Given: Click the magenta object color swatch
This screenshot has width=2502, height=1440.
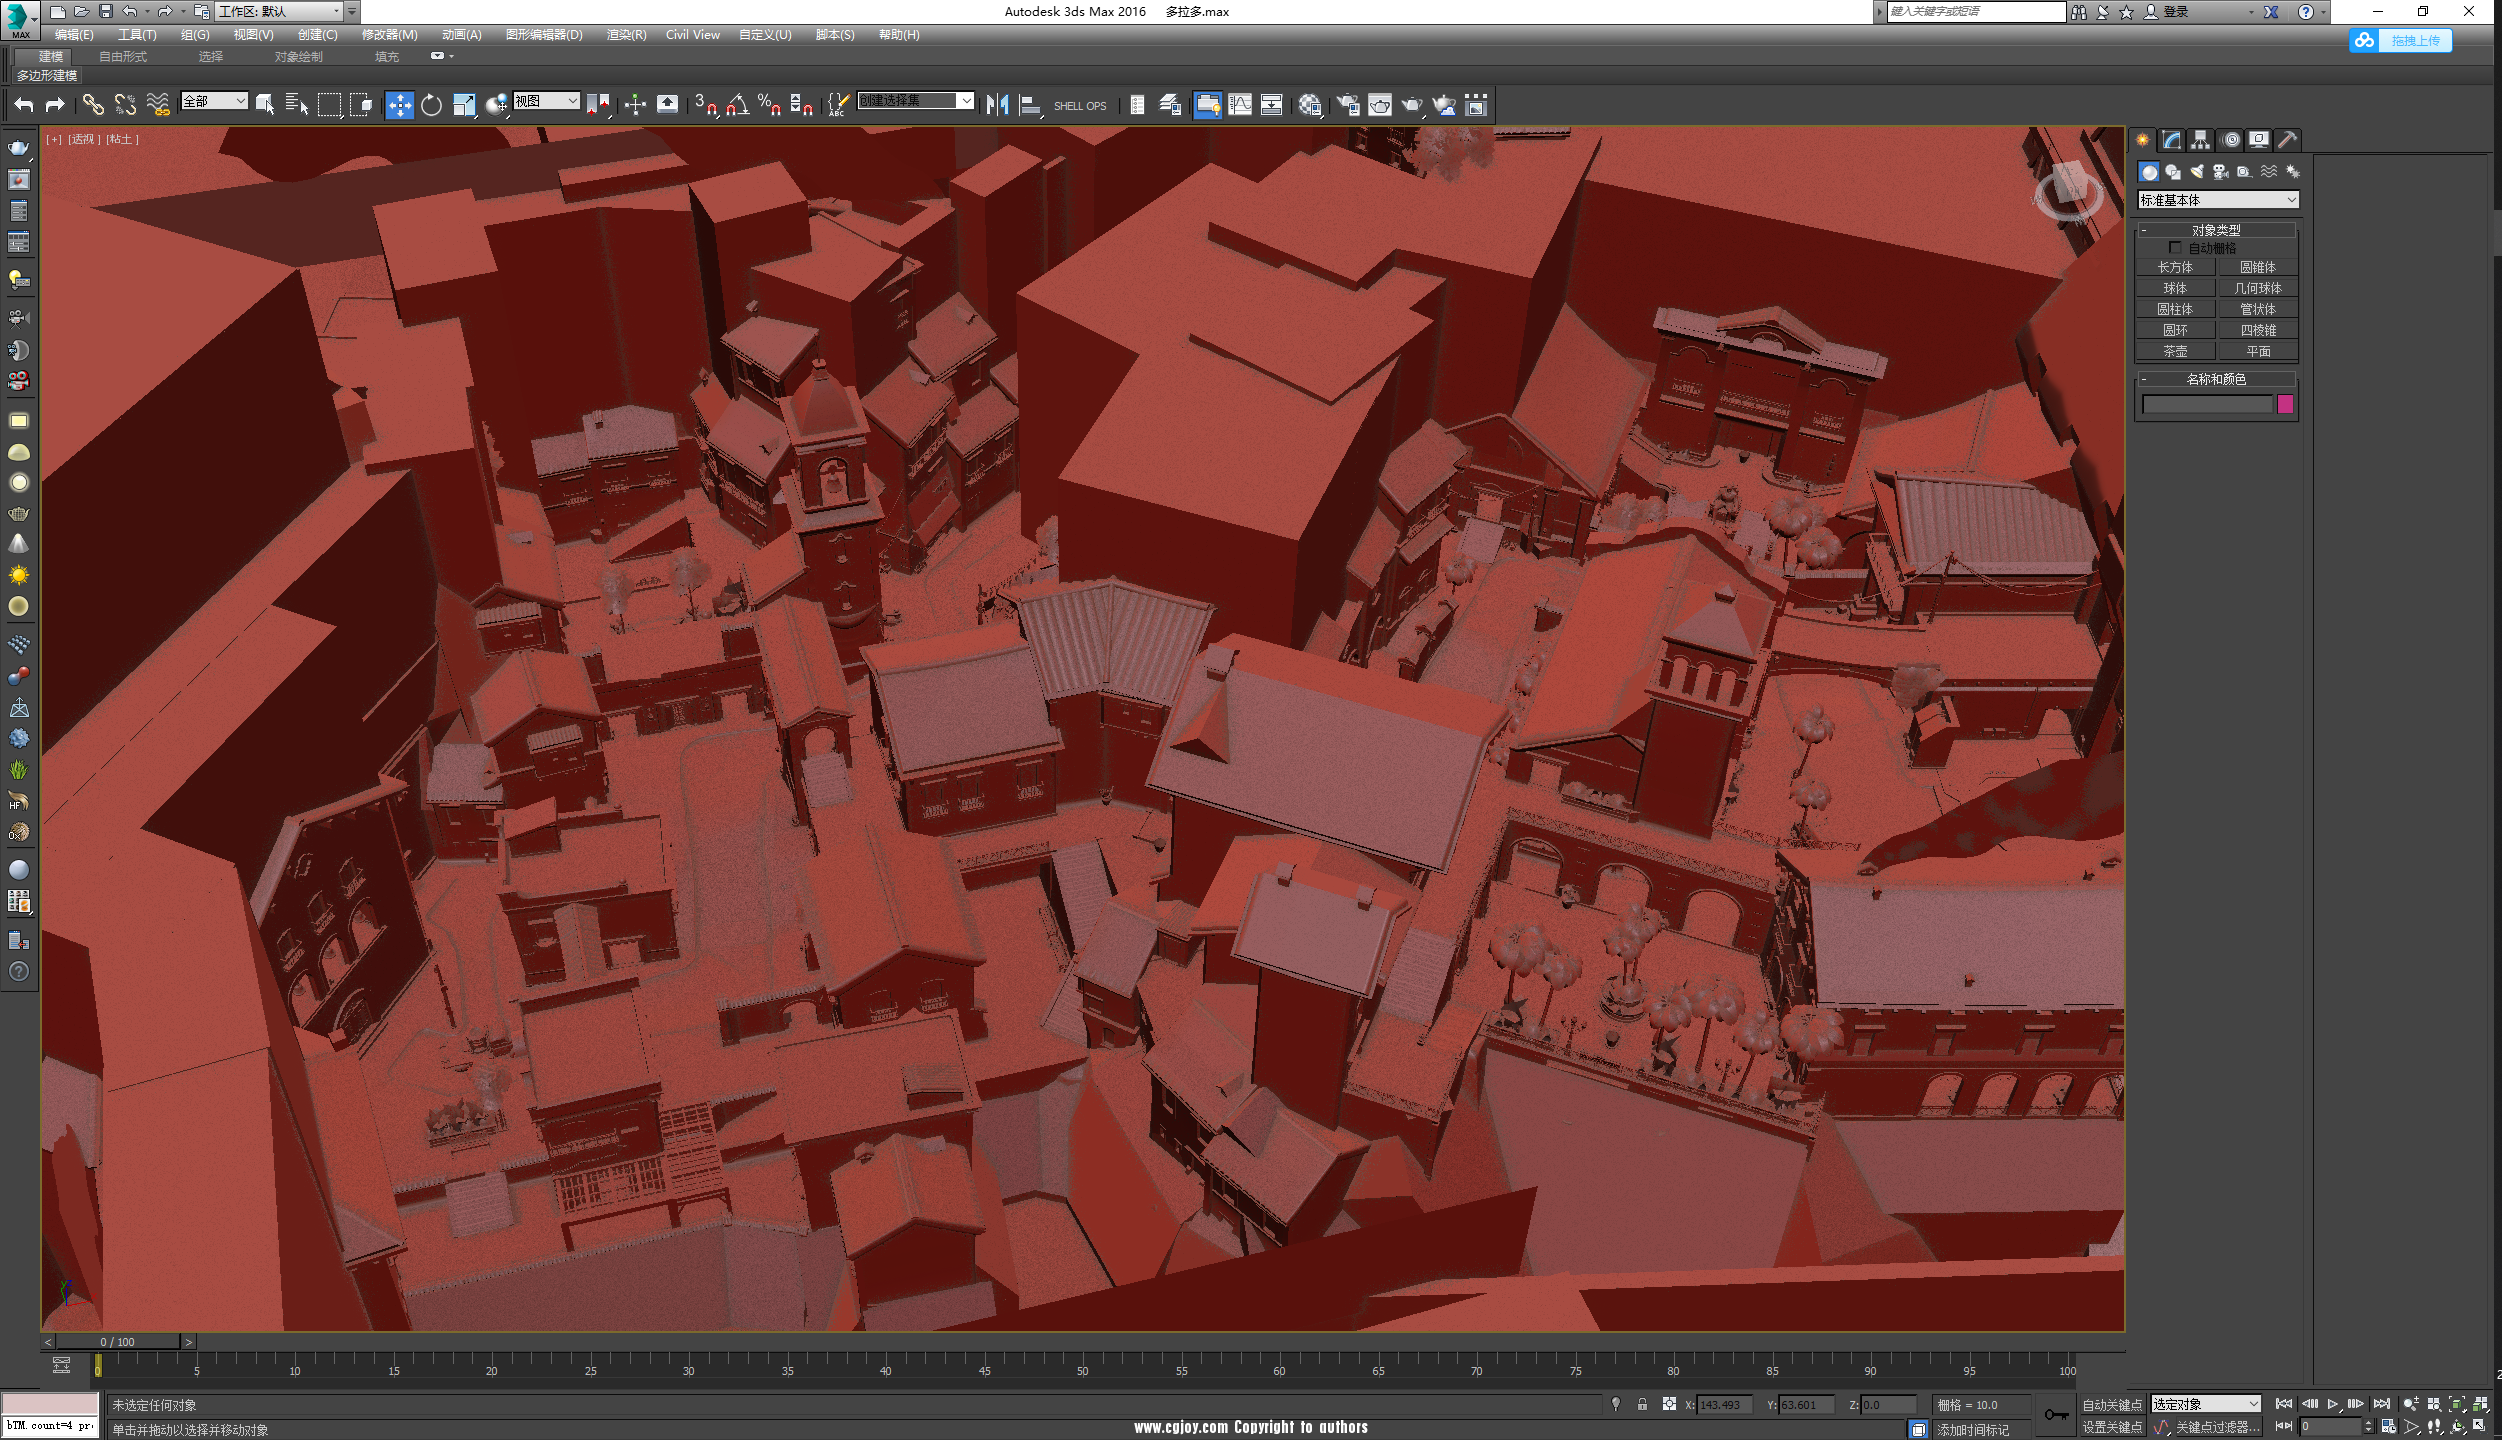Looking at the screenshot, I should click(2285, 404).
